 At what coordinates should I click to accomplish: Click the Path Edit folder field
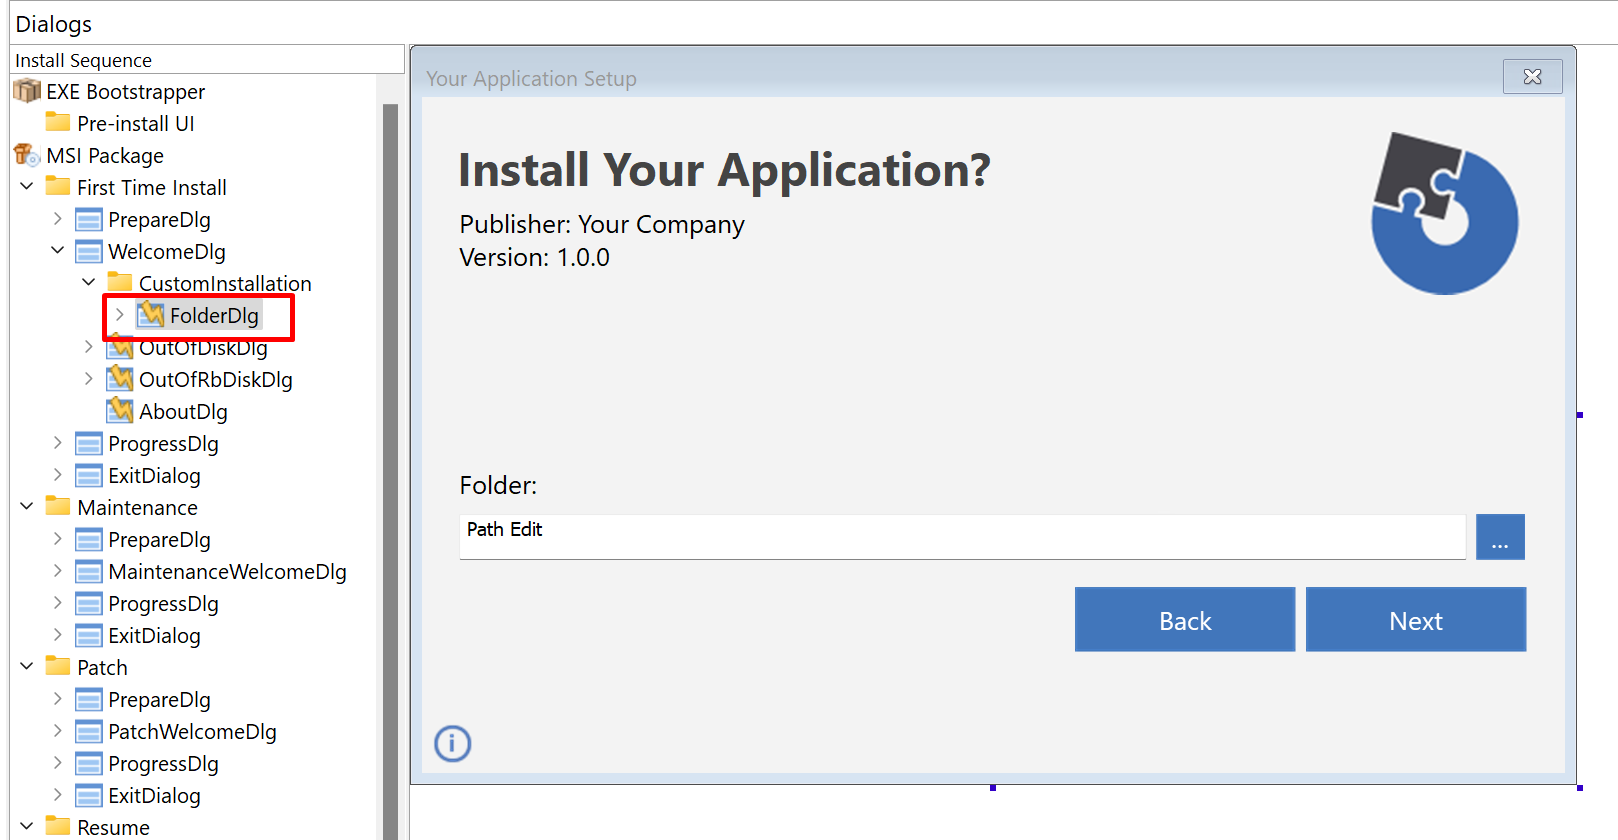[x=961, y=537]
